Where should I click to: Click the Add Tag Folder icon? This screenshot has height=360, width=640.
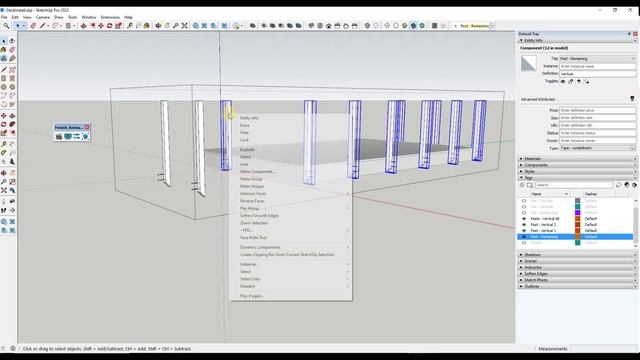tap(530, 185)
